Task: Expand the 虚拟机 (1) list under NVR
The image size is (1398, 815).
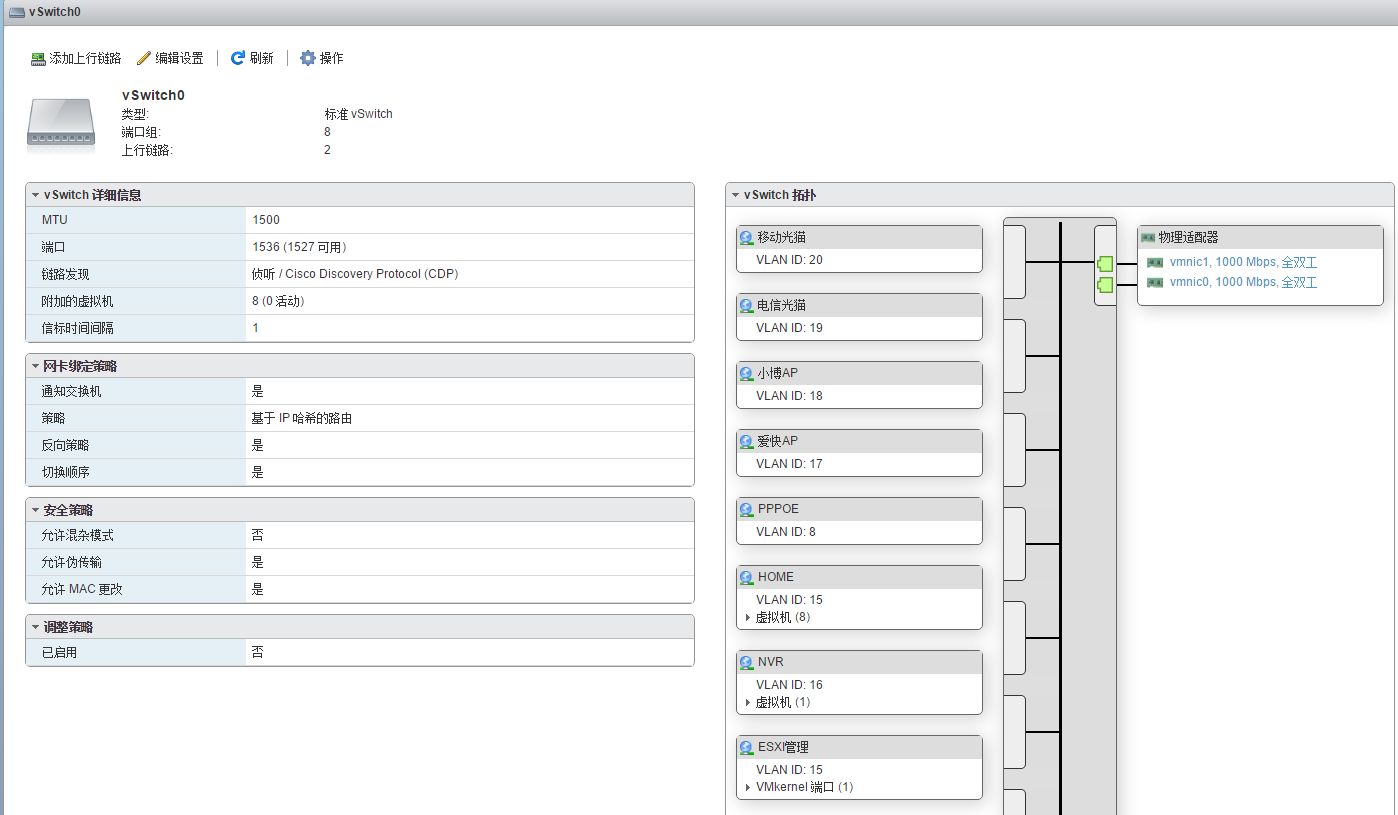Action: (x=748, y=703)
